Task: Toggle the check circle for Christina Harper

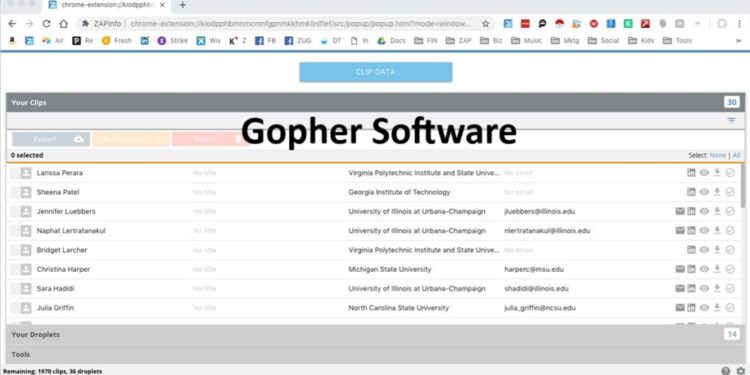Action: (730, 269)
